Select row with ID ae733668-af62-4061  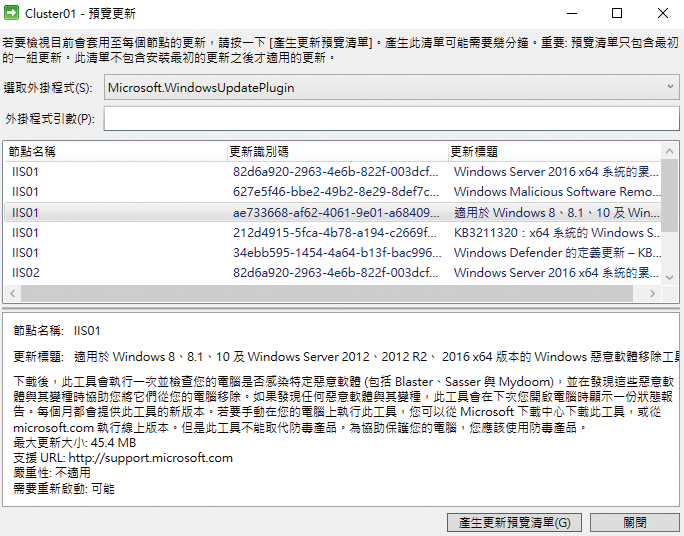pyautogui.click(x=333, y=212)
